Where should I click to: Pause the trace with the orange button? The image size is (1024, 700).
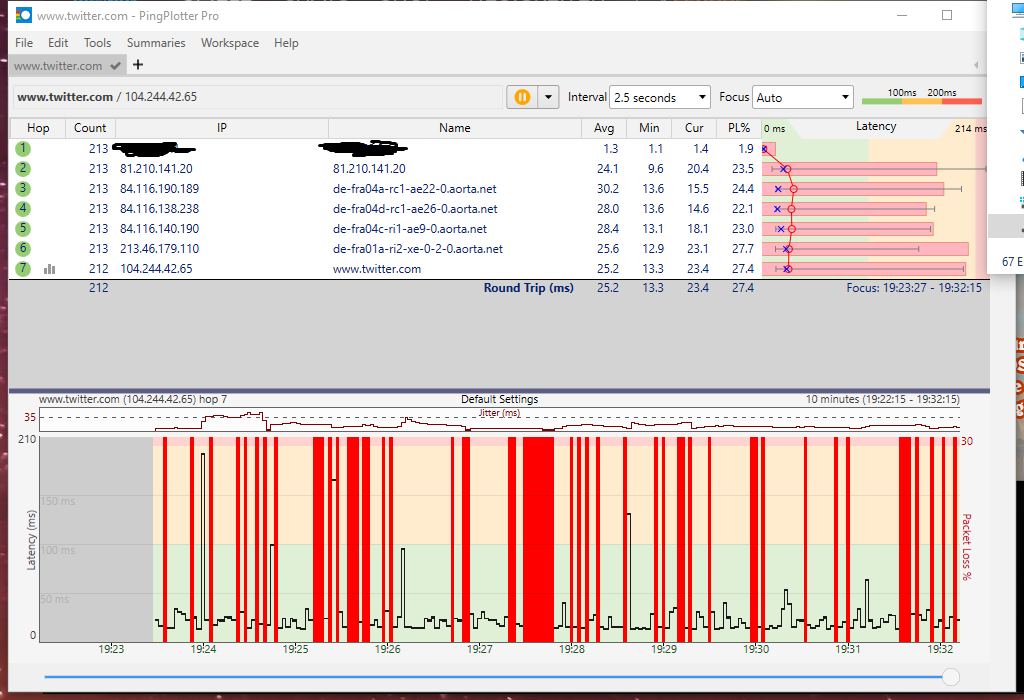tap(521, 97)
